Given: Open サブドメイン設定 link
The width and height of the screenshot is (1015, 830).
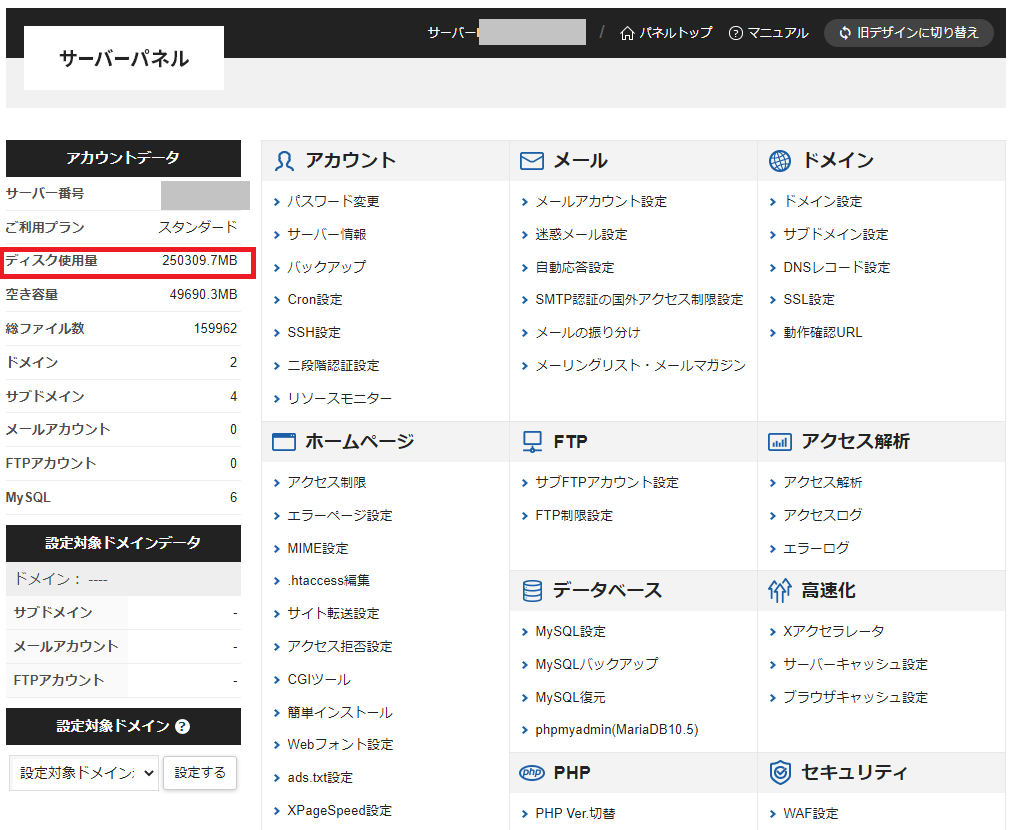Looking at the screenshot, I should [835, 234].
